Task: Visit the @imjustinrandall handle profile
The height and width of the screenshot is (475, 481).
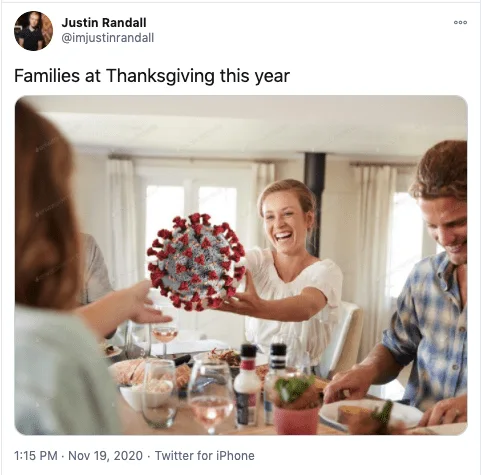Action: [x=108, y=38]
